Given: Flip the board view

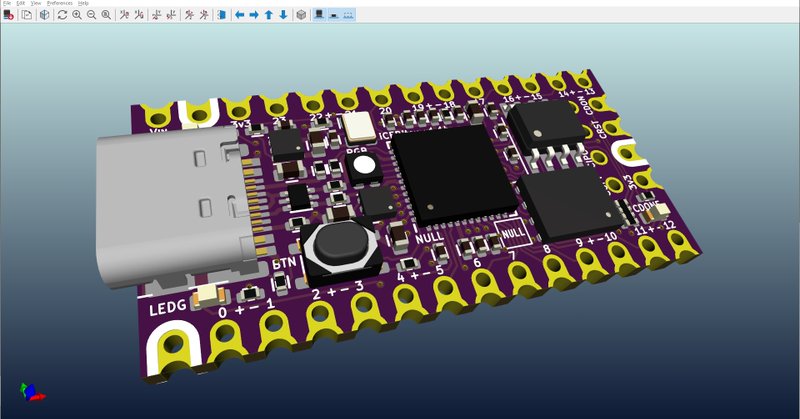Looking at the screenshot, I should click(221, 15).
